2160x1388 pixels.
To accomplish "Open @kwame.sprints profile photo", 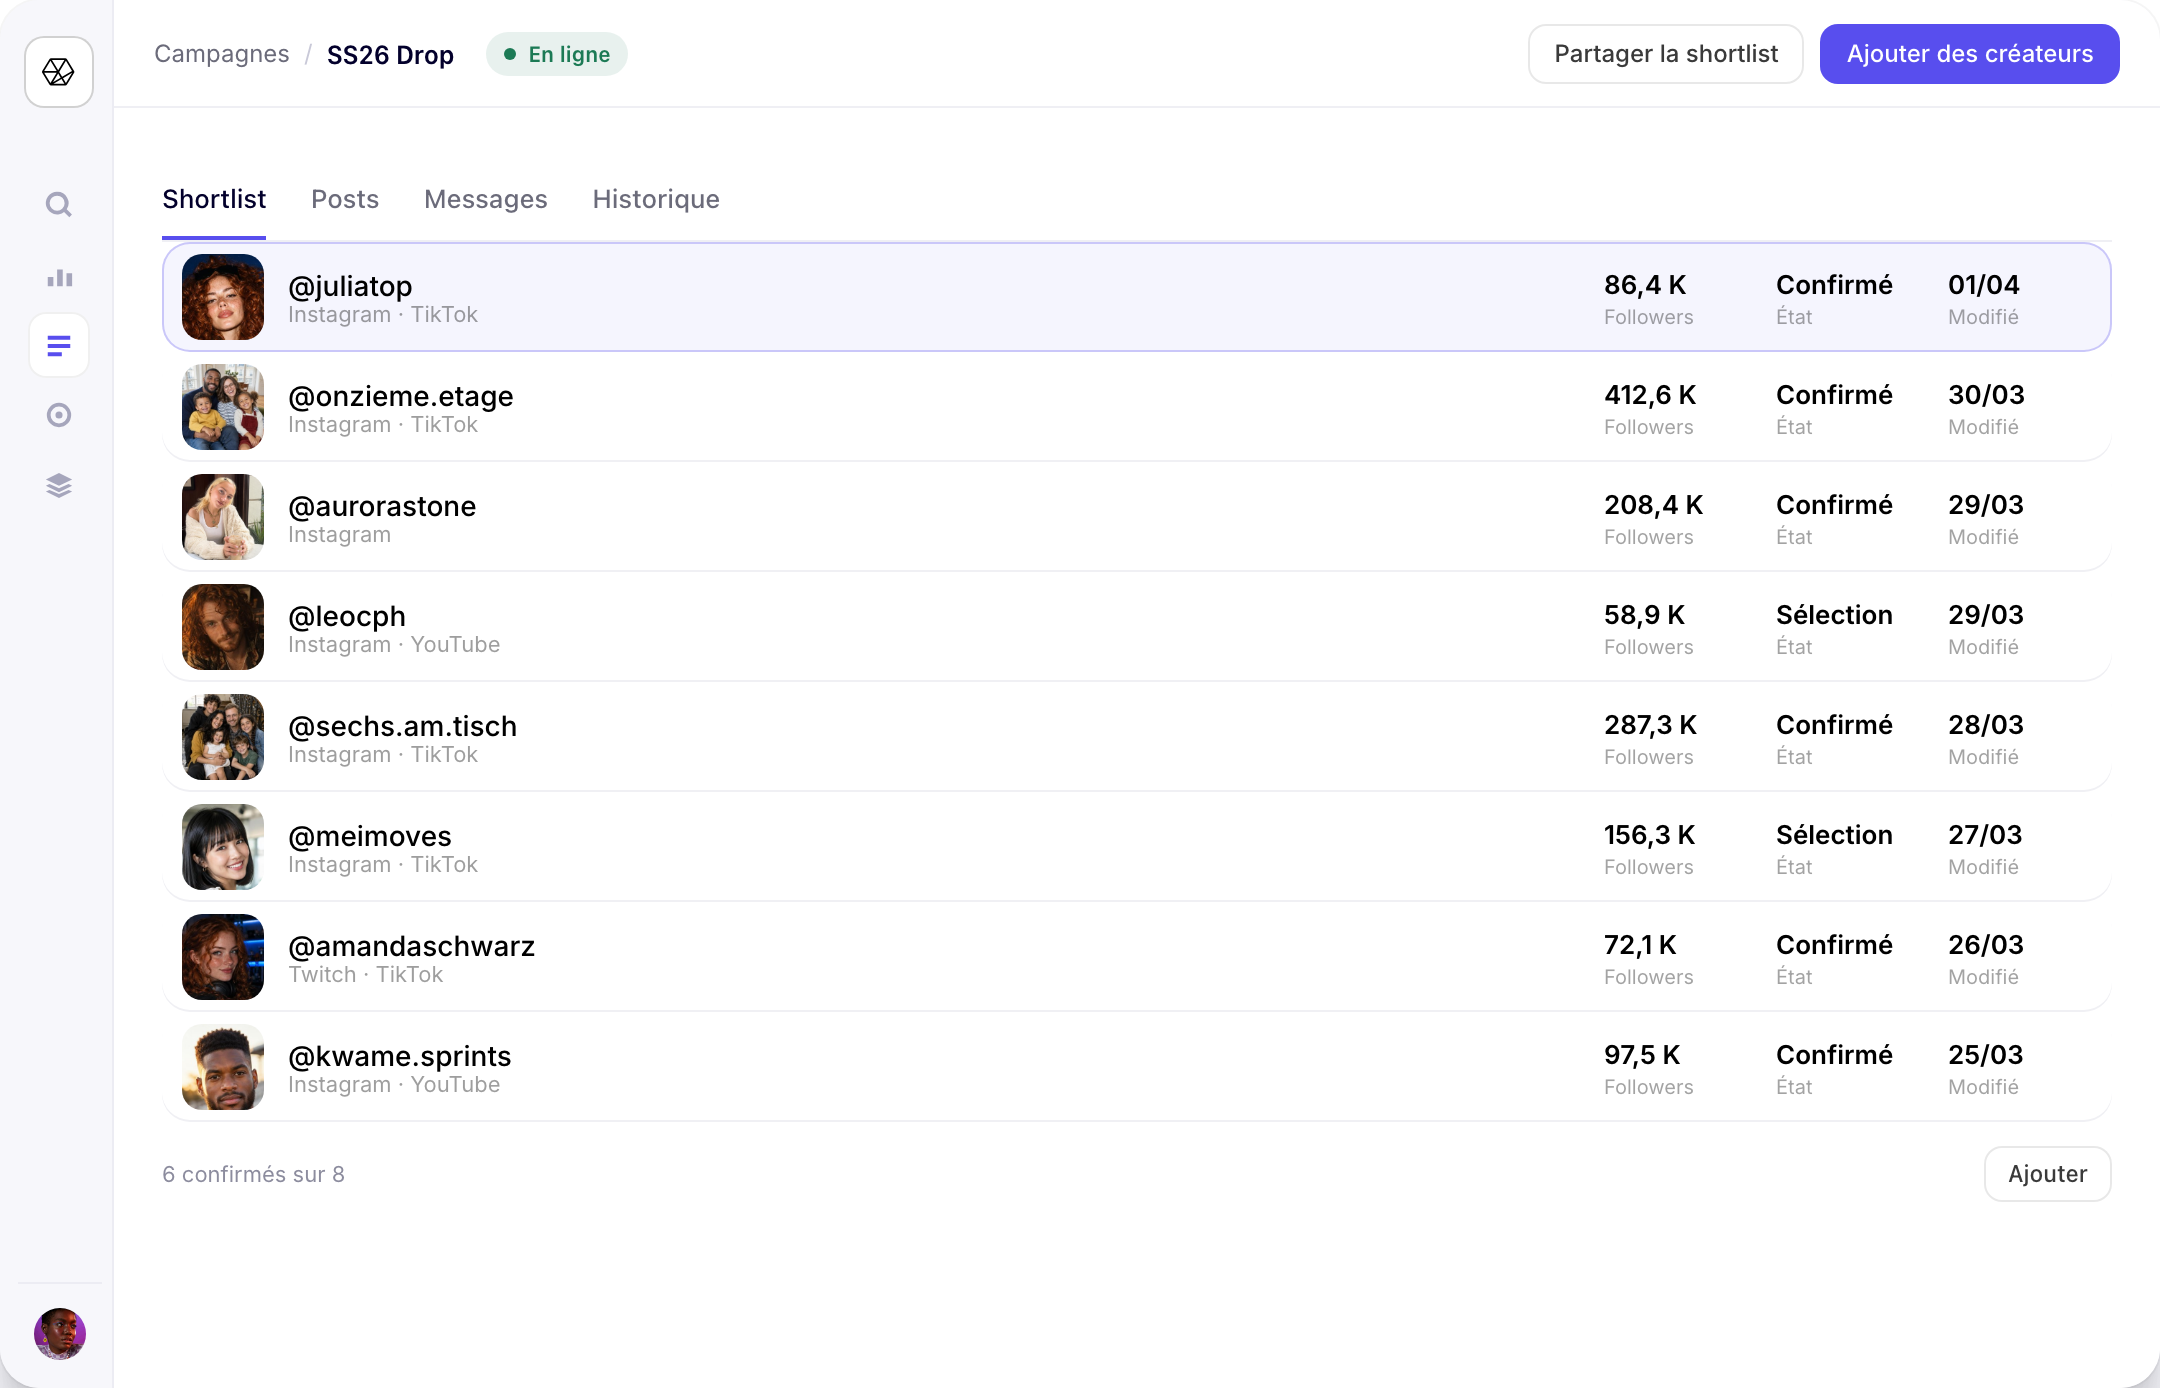I will (x=223, y=1067).
